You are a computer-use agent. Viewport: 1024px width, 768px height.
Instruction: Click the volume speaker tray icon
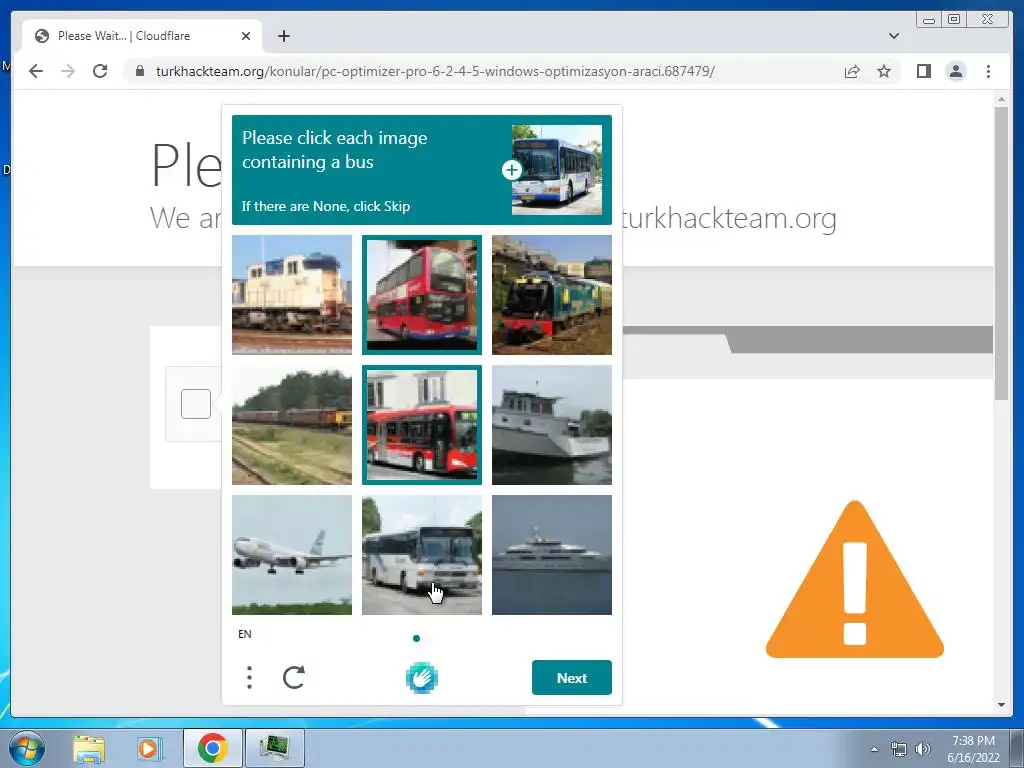pos(923,748)
